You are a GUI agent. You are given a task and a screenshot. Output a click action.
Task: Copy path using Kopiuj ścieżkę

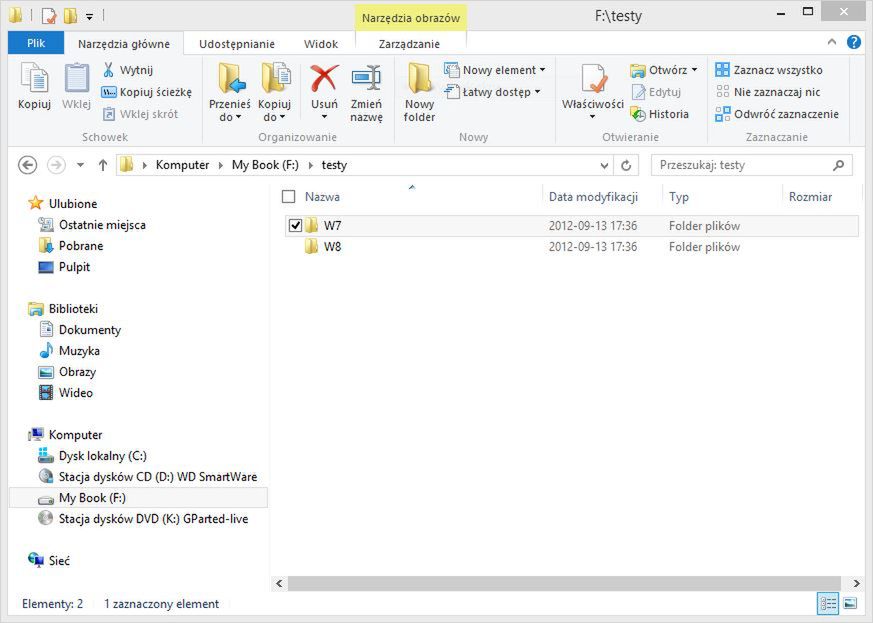coord(146,92)
